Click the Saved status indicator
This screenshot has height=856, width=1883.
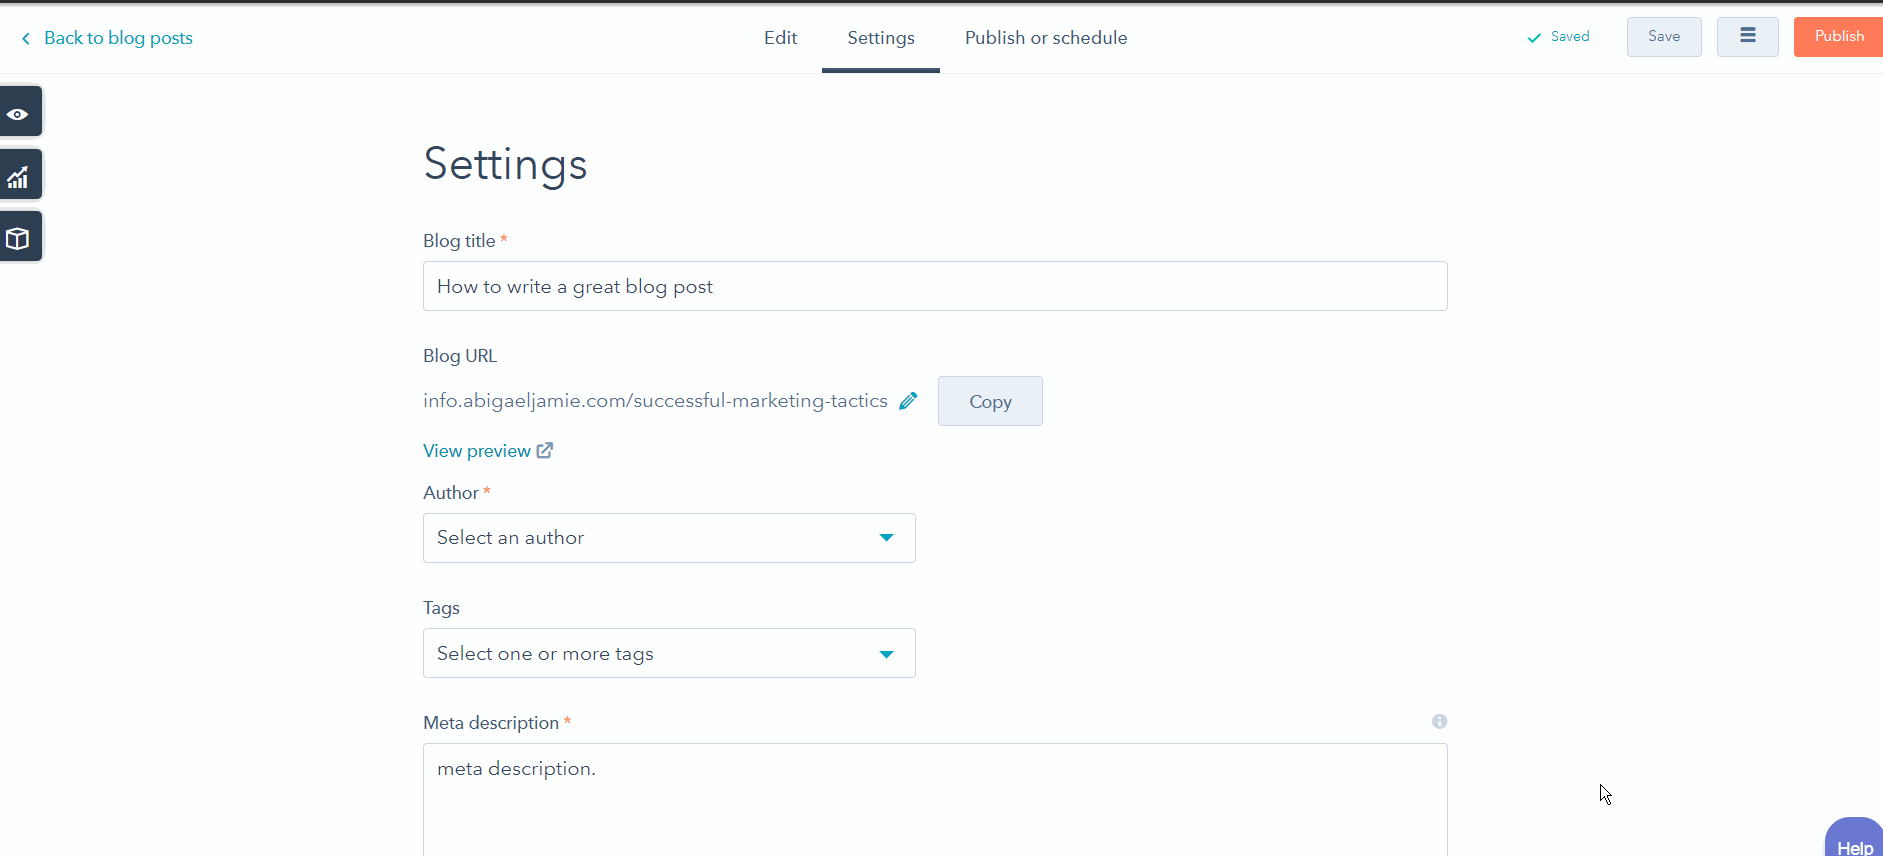click(1558, 37)
